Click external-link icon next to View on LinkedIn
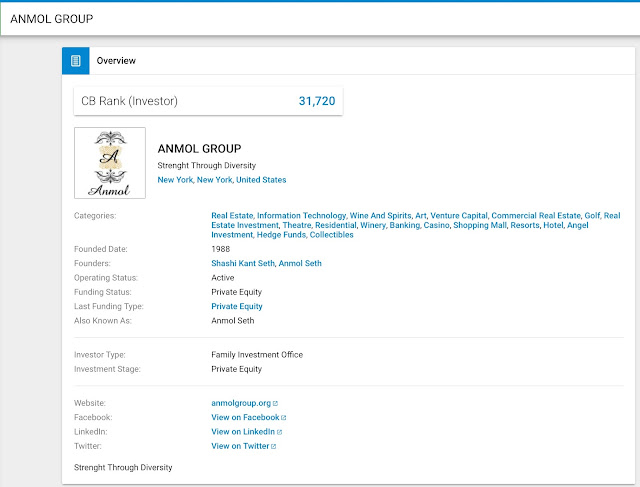The image size is (640, 487). coord(280,432)
